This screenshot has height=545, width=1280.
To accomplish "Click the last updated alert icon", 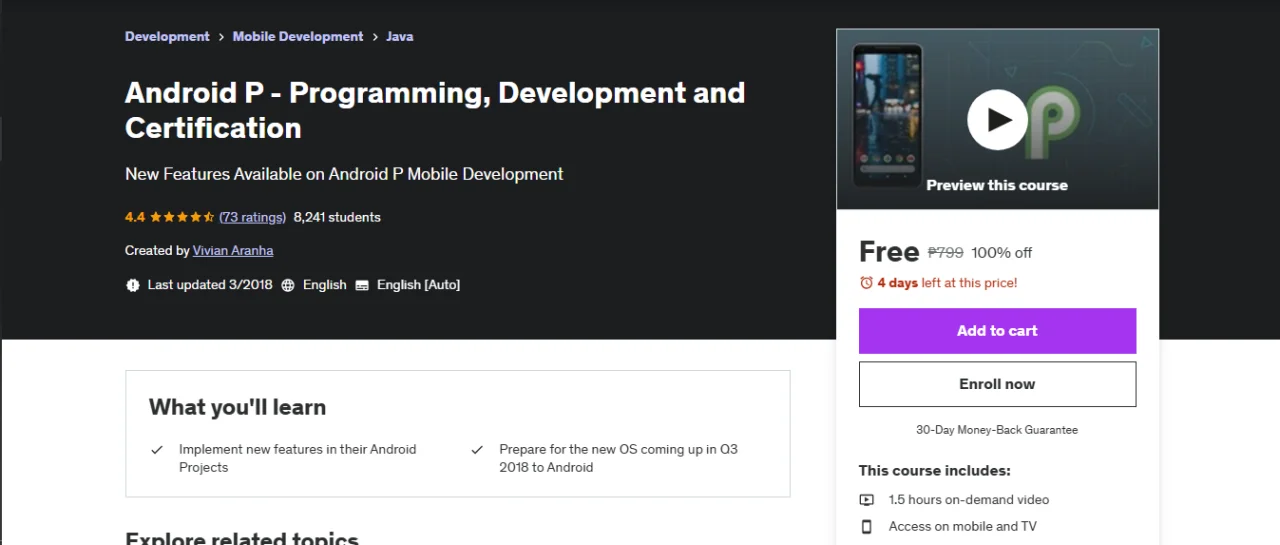I will [x=133, y=285].
